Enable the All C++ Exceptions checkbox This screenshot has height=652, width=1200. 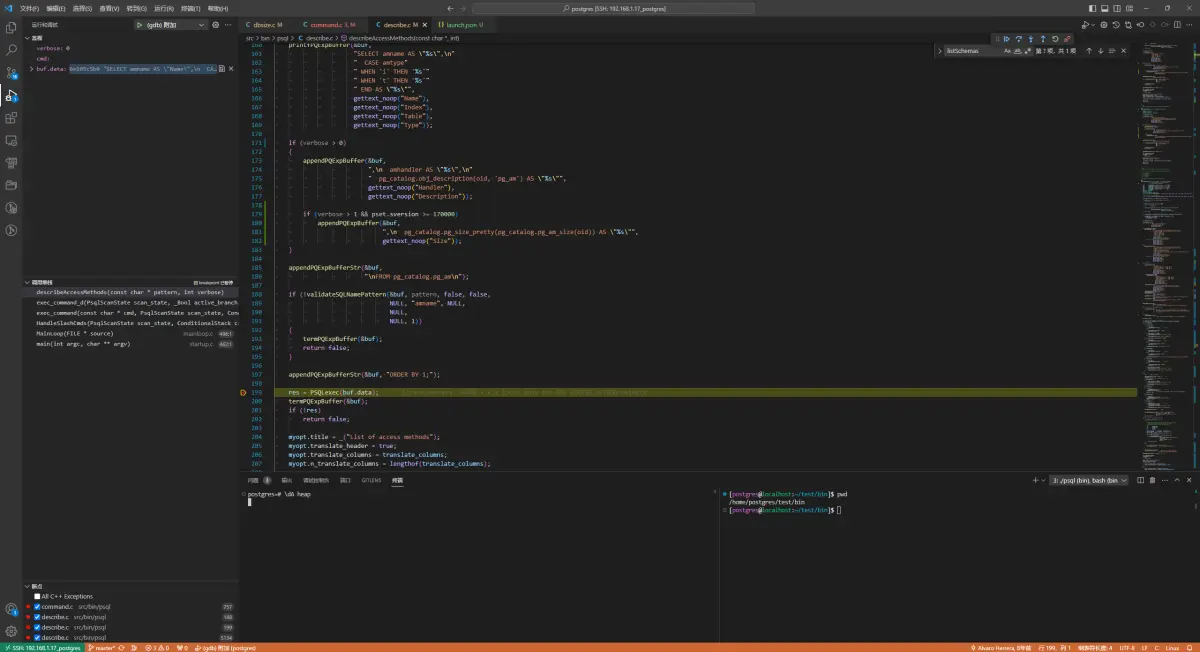click(x=38, y=596)
